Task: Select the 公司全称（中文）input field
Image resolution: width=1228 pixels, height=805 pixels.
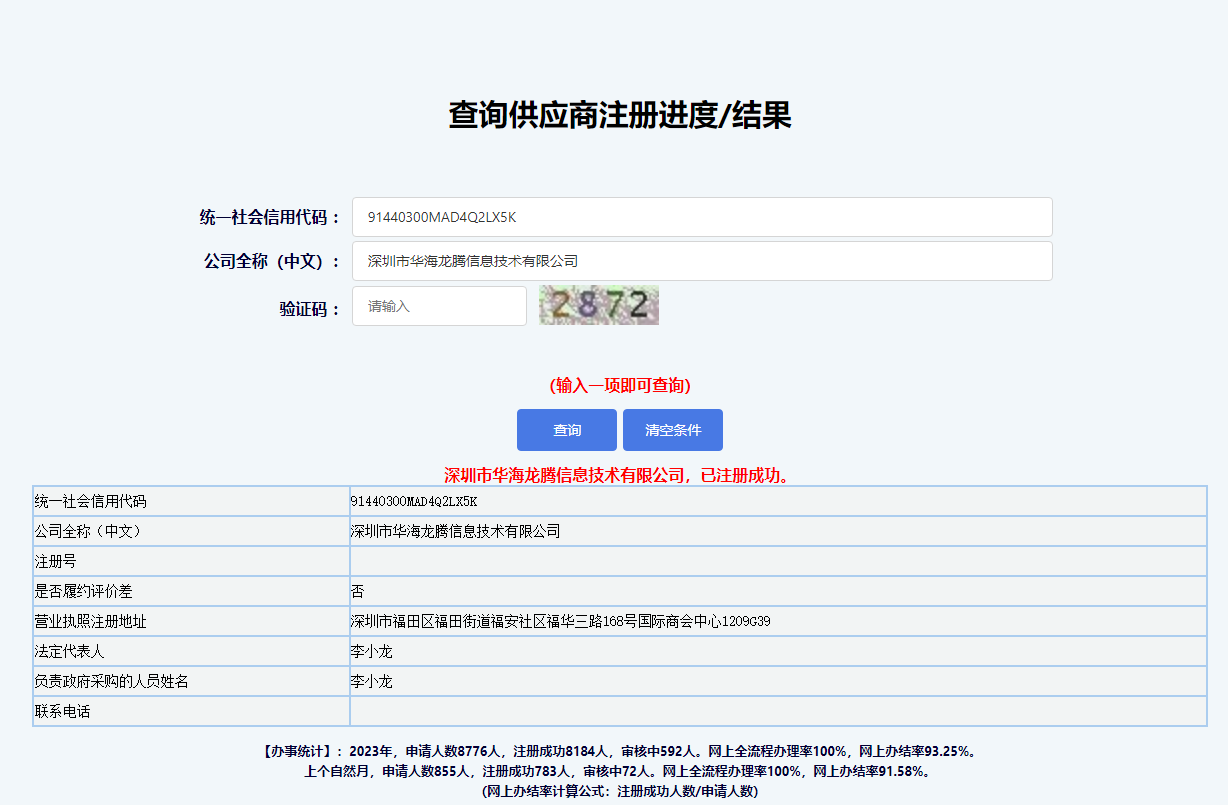Action: (x=700, y=261)
